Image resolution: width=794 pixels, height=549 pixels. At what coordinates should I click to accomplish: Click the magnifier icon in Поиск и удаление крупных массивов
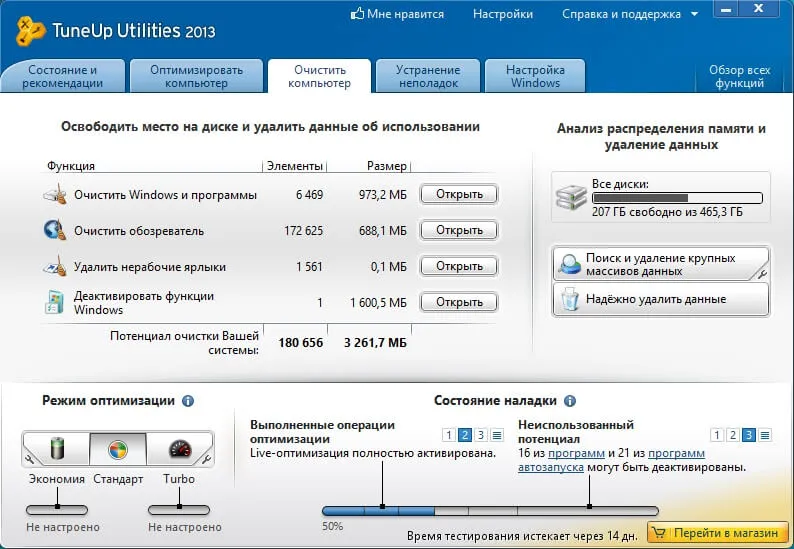pyautogui.click(x=570, y=263)
